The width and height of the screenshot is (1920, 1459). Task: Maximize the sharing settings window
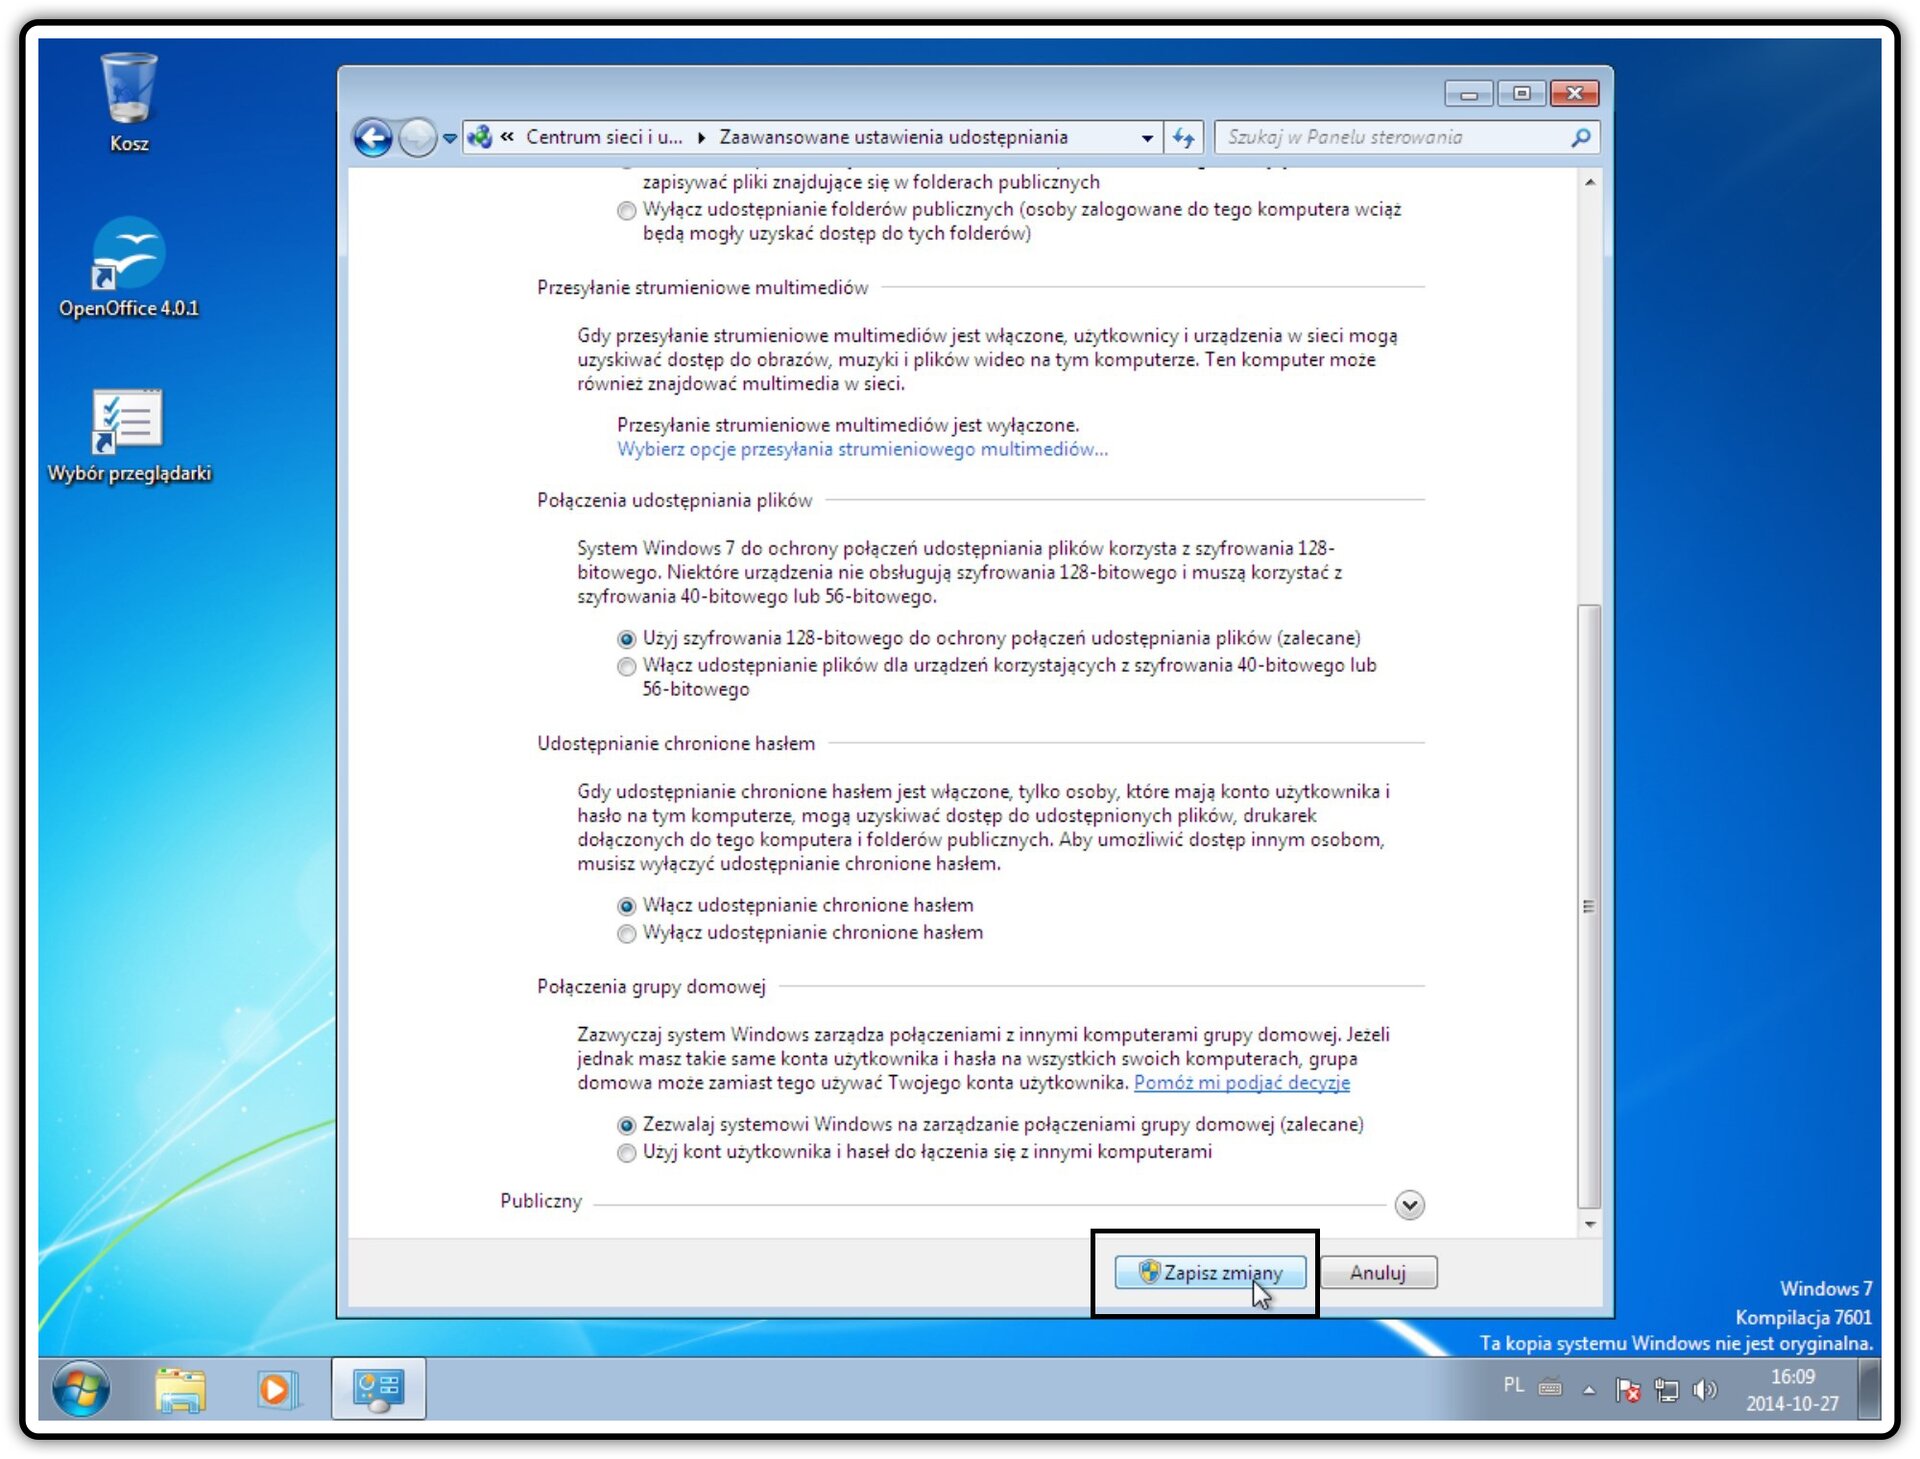[x=1521, y=94]
